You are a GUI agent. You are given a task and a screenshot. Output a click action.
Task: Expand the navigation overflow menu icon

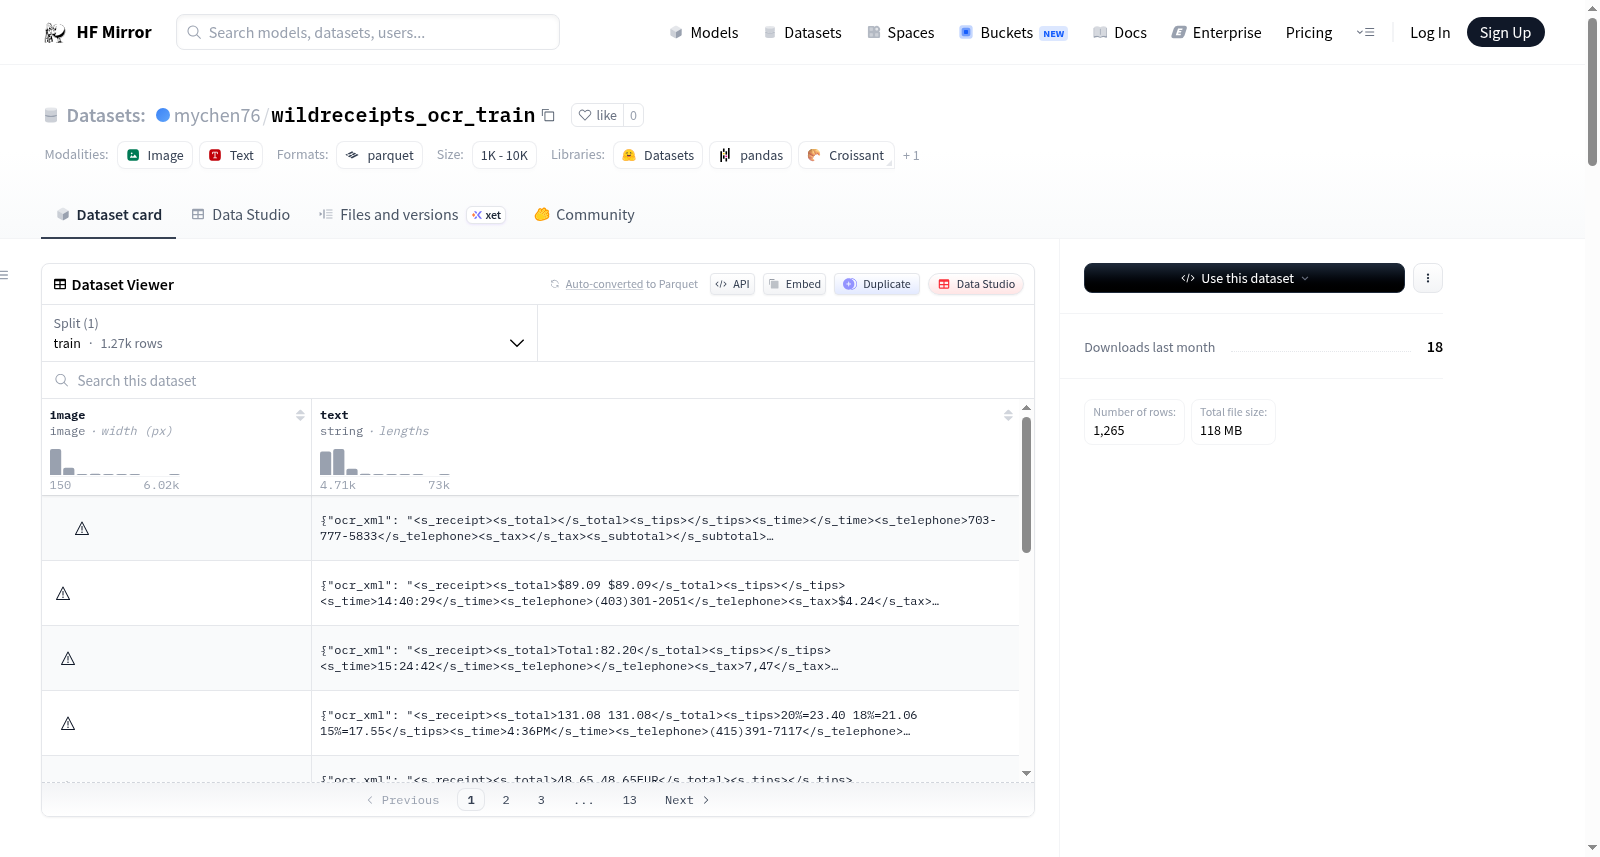(x=1365, y=32)
